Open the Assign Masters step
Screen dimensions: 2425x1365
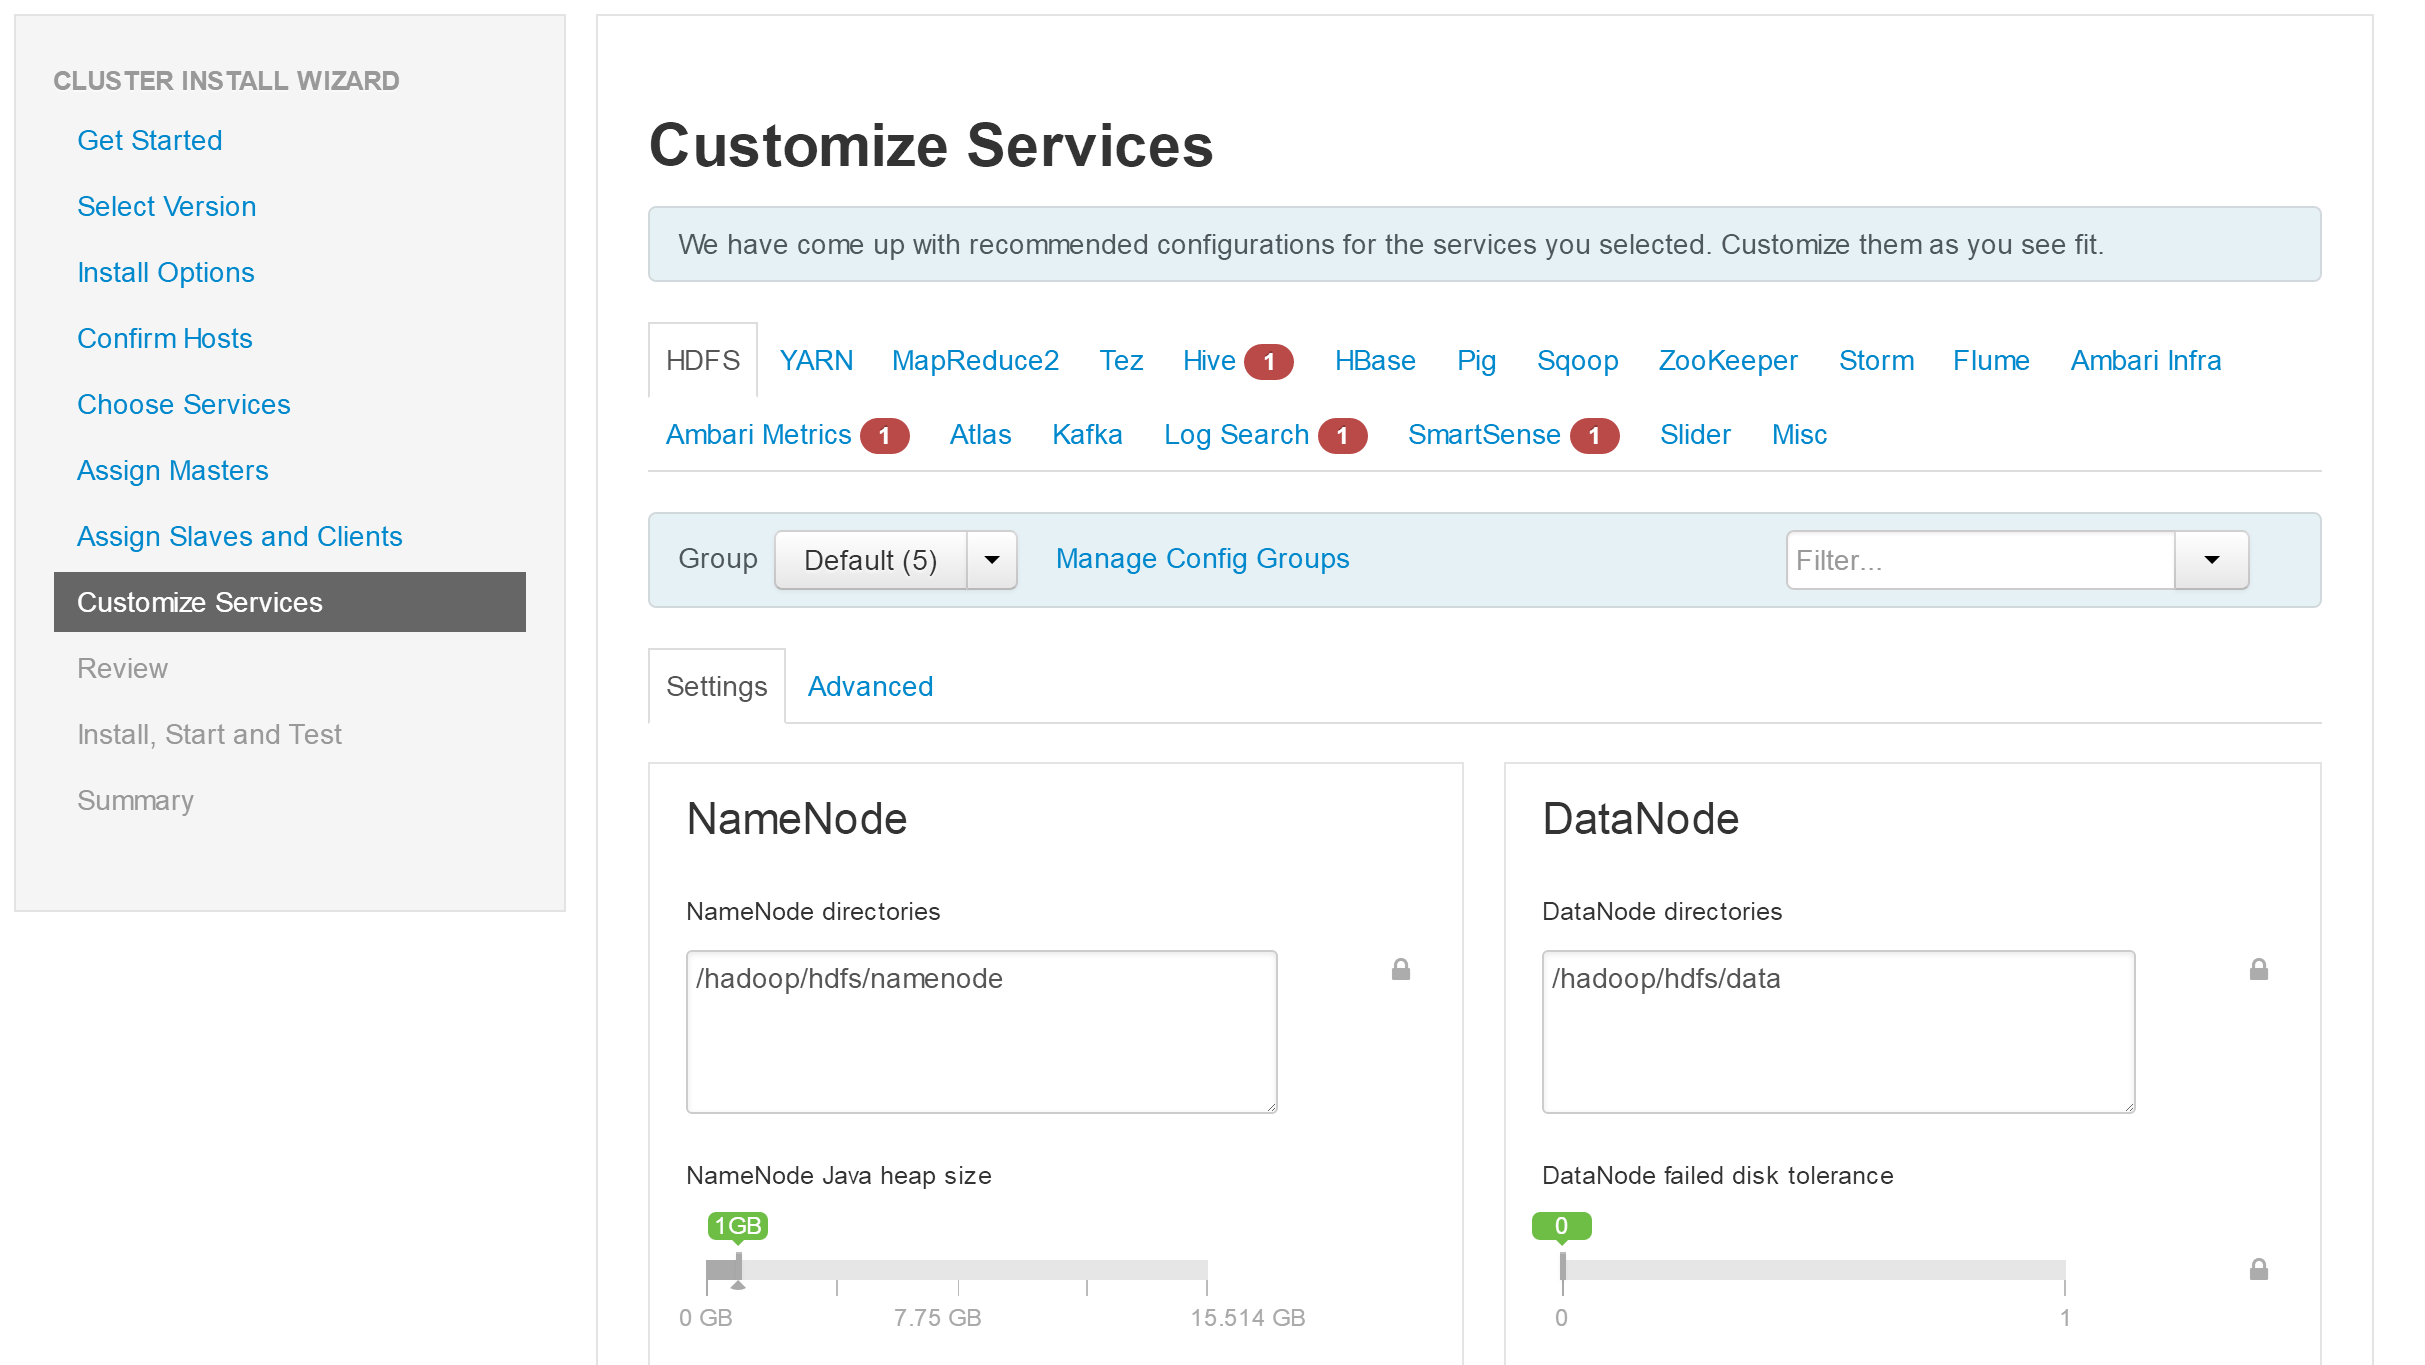(x=173, y=470)
